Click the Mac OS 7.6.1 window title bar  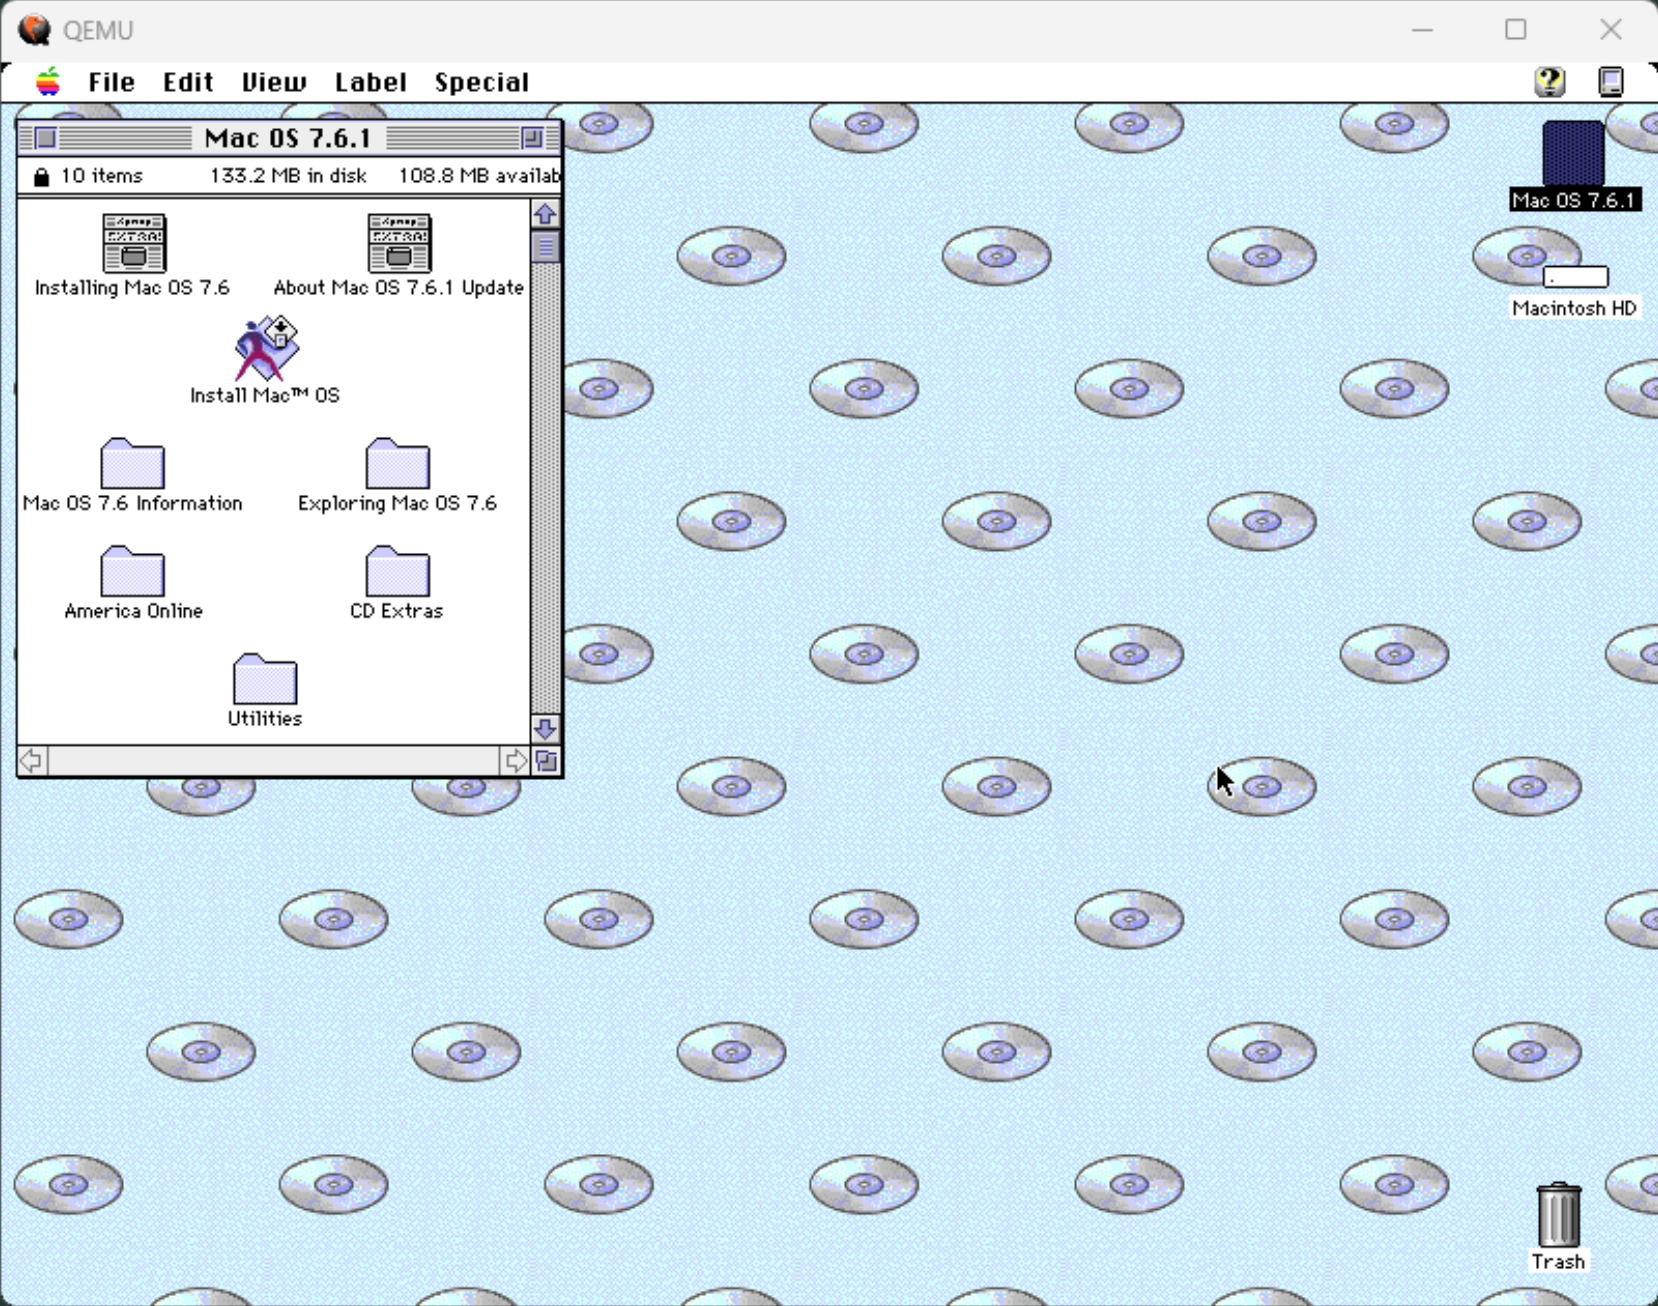289,138
